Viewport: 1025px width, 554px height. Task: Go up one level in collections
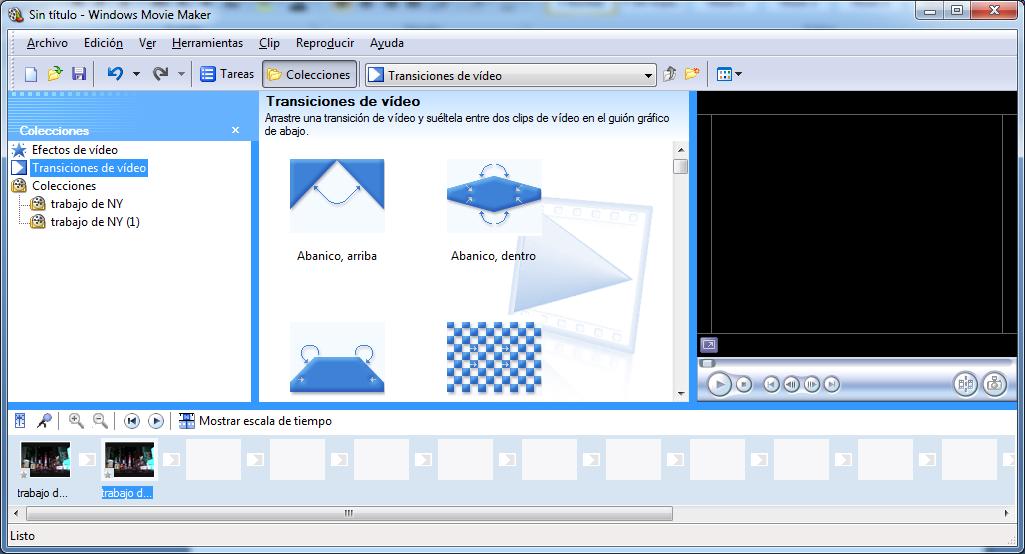pyautogui.click(x=670, y=74)
